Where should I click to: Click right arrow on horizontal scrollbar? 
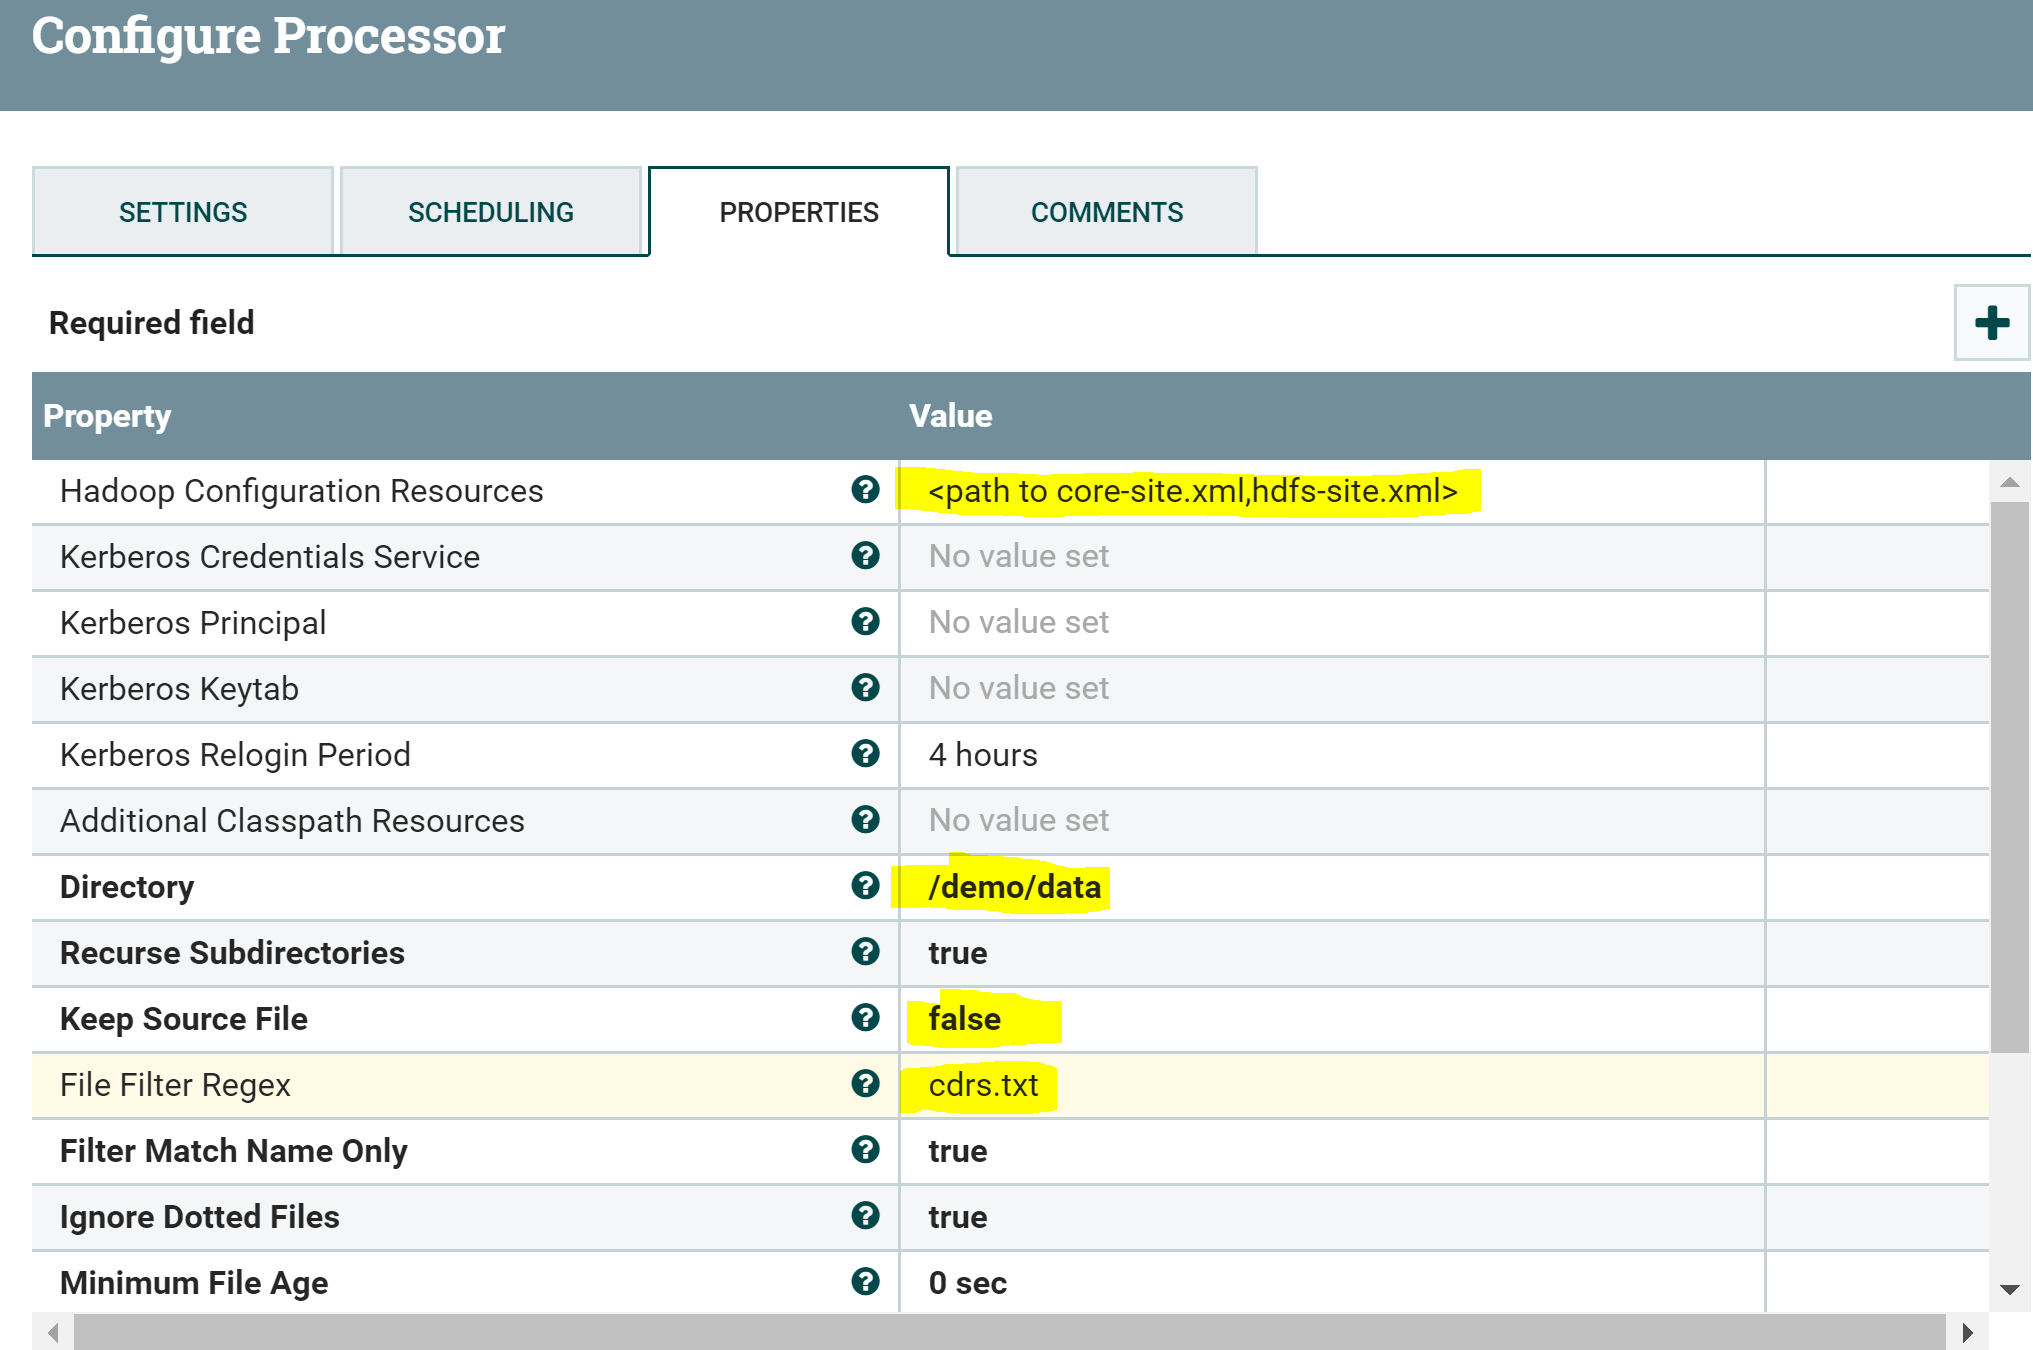[x=1967, y=1332]
